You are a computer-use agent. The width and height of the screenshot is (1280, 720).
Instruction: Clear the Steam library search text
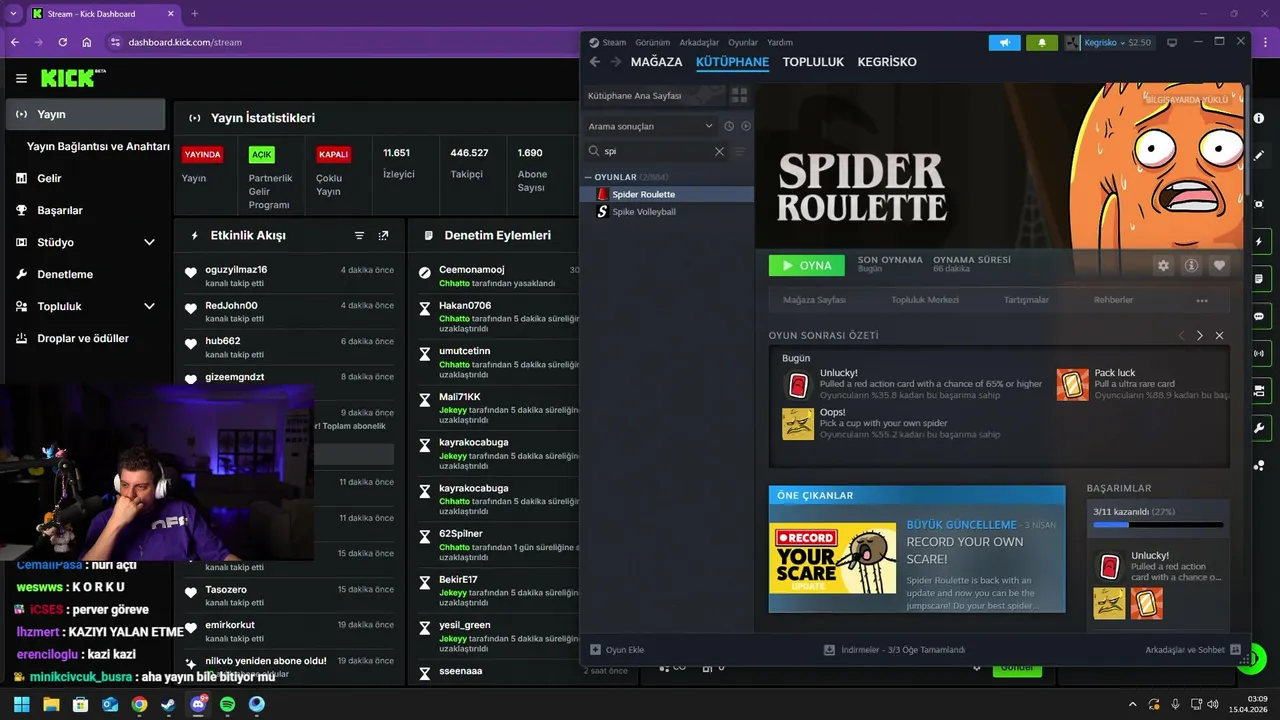pyautogui.click(x=719, y=151)
